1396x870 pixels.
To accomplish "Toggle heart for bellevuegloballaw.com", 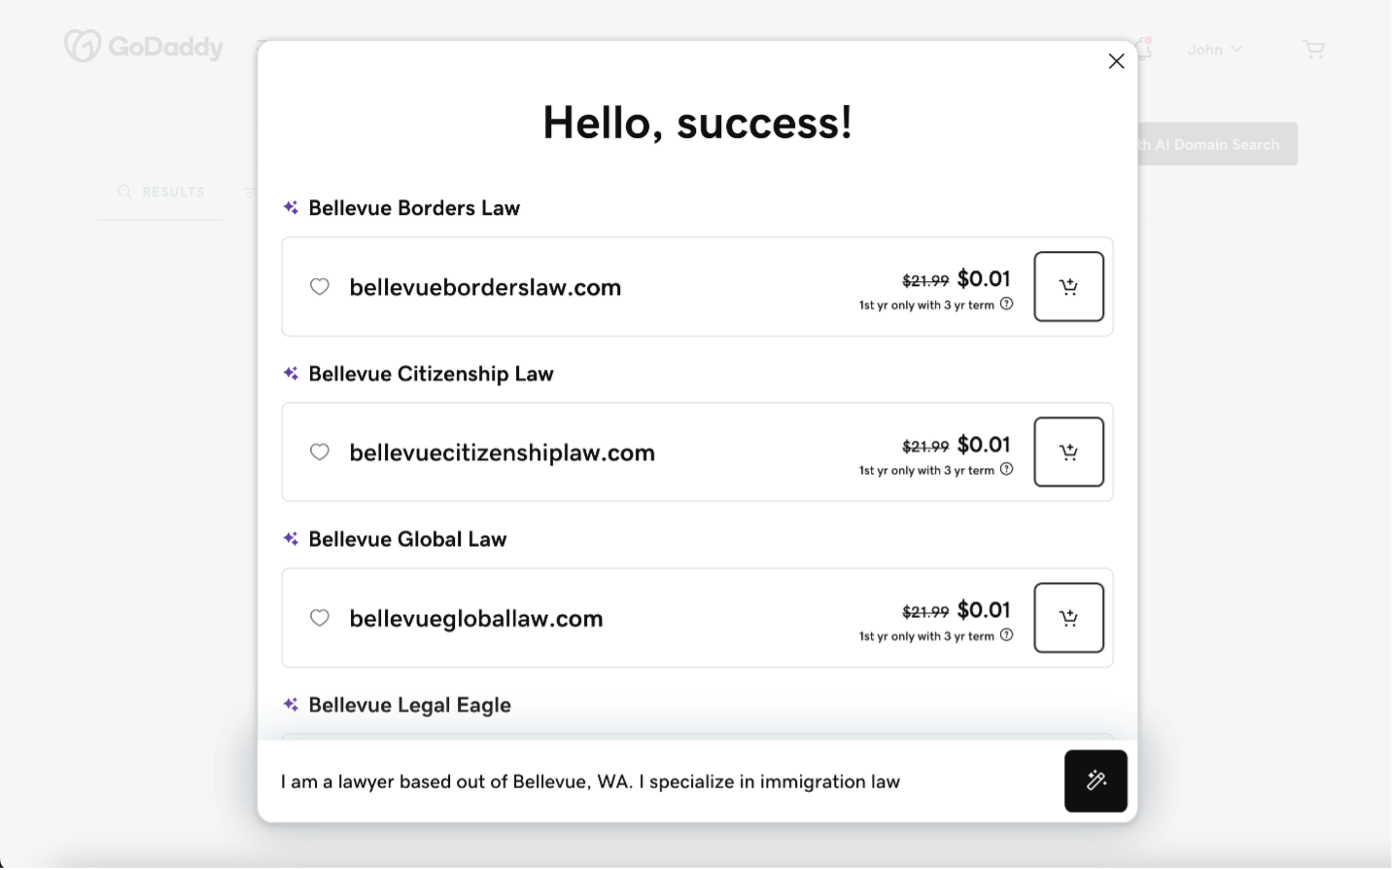I will [x=320, y=618].
